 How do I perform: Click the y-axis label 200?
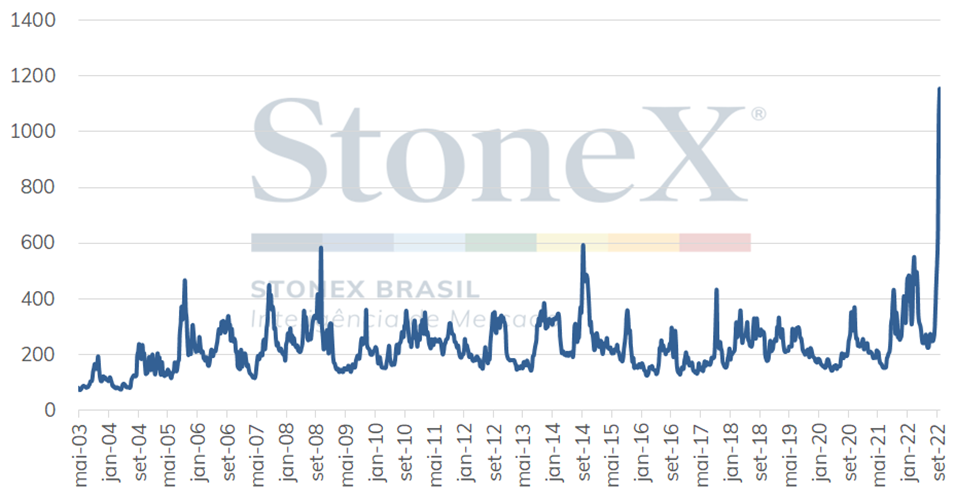point(38,354)
